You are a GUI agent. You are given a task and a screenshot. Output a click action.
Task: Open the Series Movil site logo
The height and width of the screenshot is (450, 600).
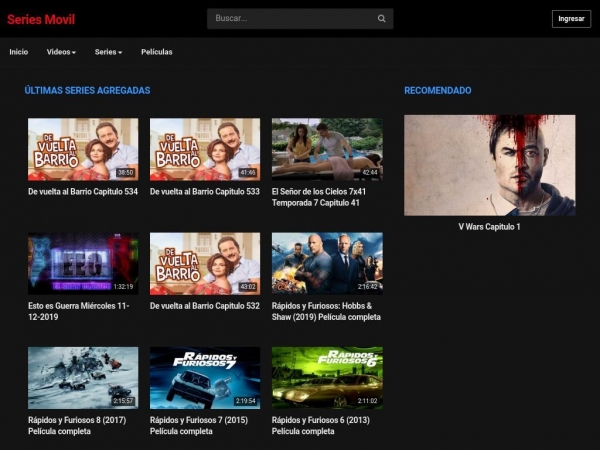(41, 19)
